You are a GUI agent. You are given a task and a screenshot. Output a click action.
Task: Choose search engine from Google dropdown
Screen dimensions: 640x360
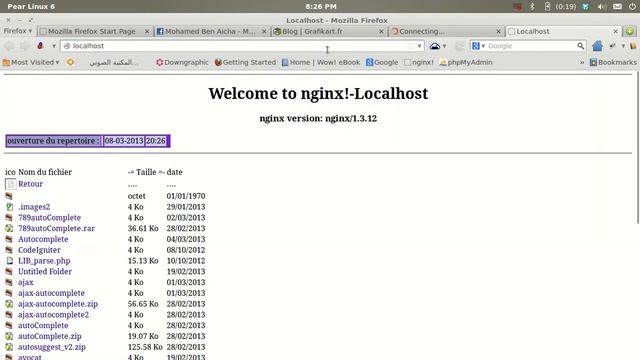478,46
